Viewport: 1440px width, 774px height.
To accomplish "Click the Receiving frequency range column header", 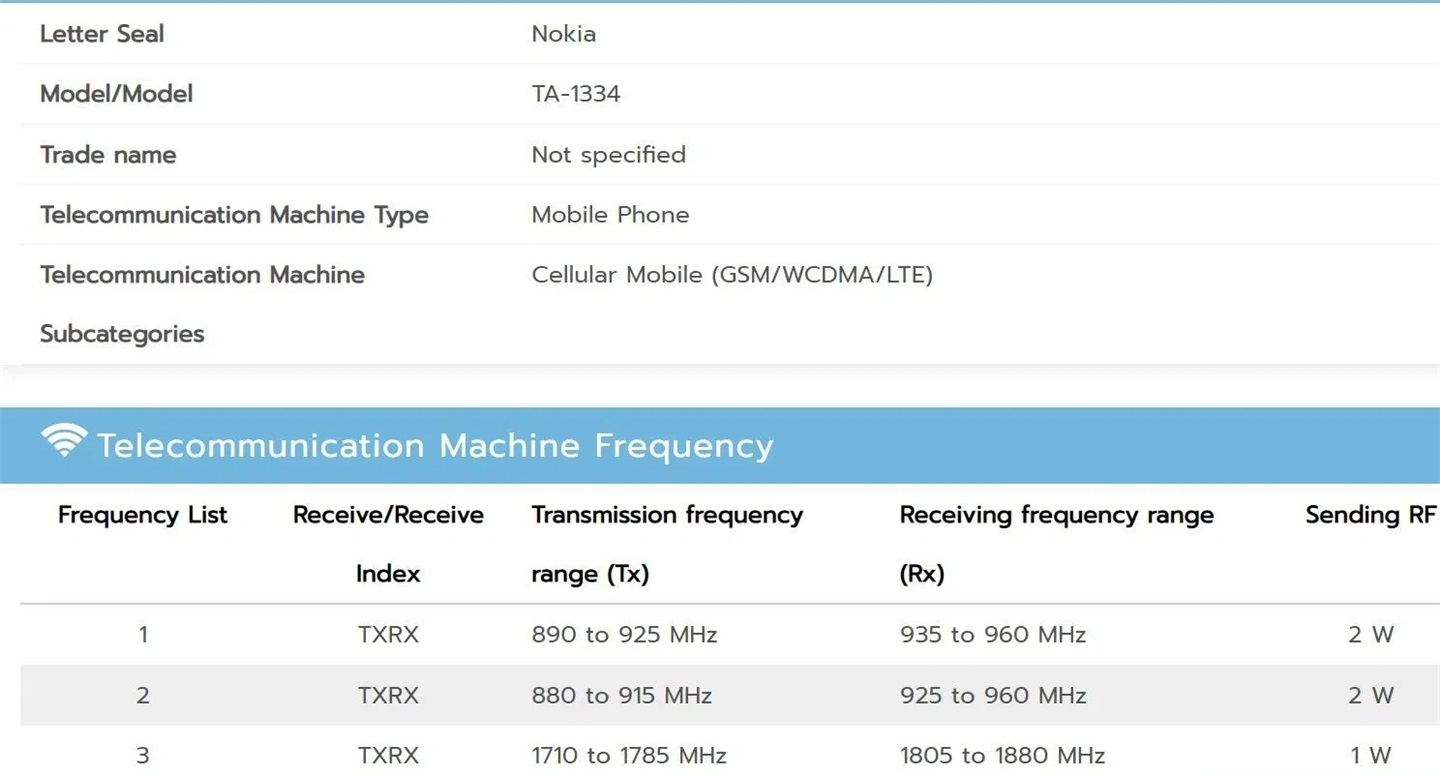I will (x=1056, y=543).
